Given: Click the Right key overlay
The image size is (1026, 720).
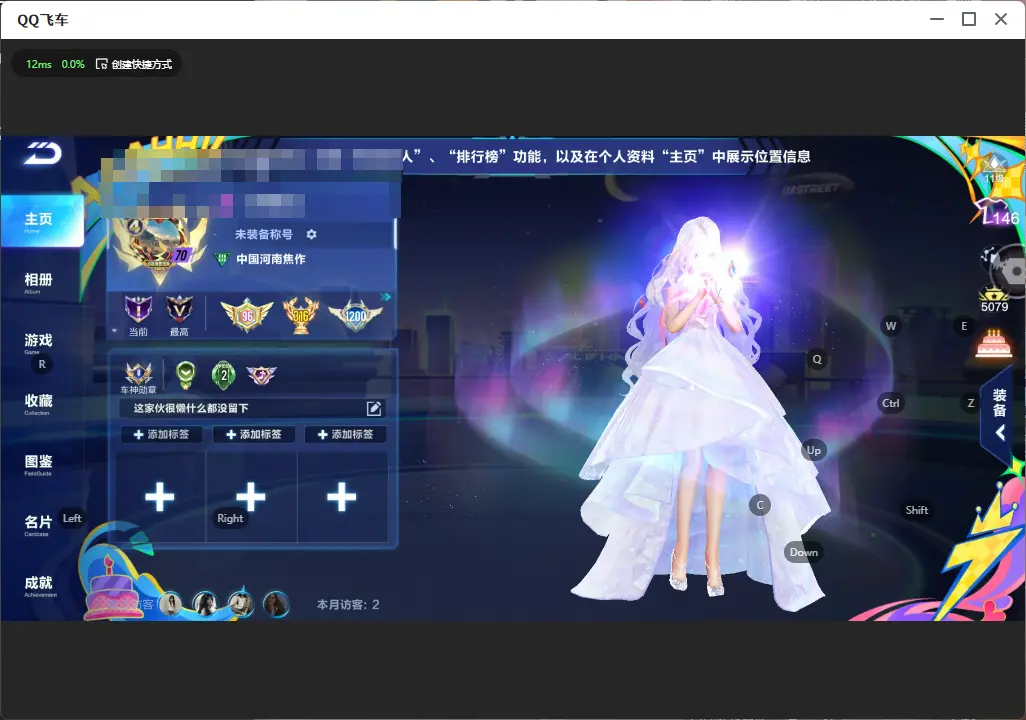Looking at the screenshot, I should click(230, 518).
